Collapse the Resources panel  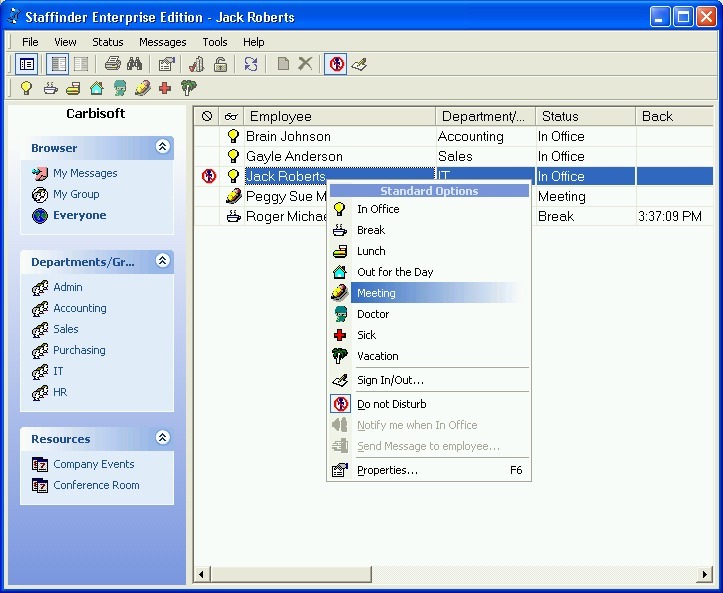tap(162, 438)
